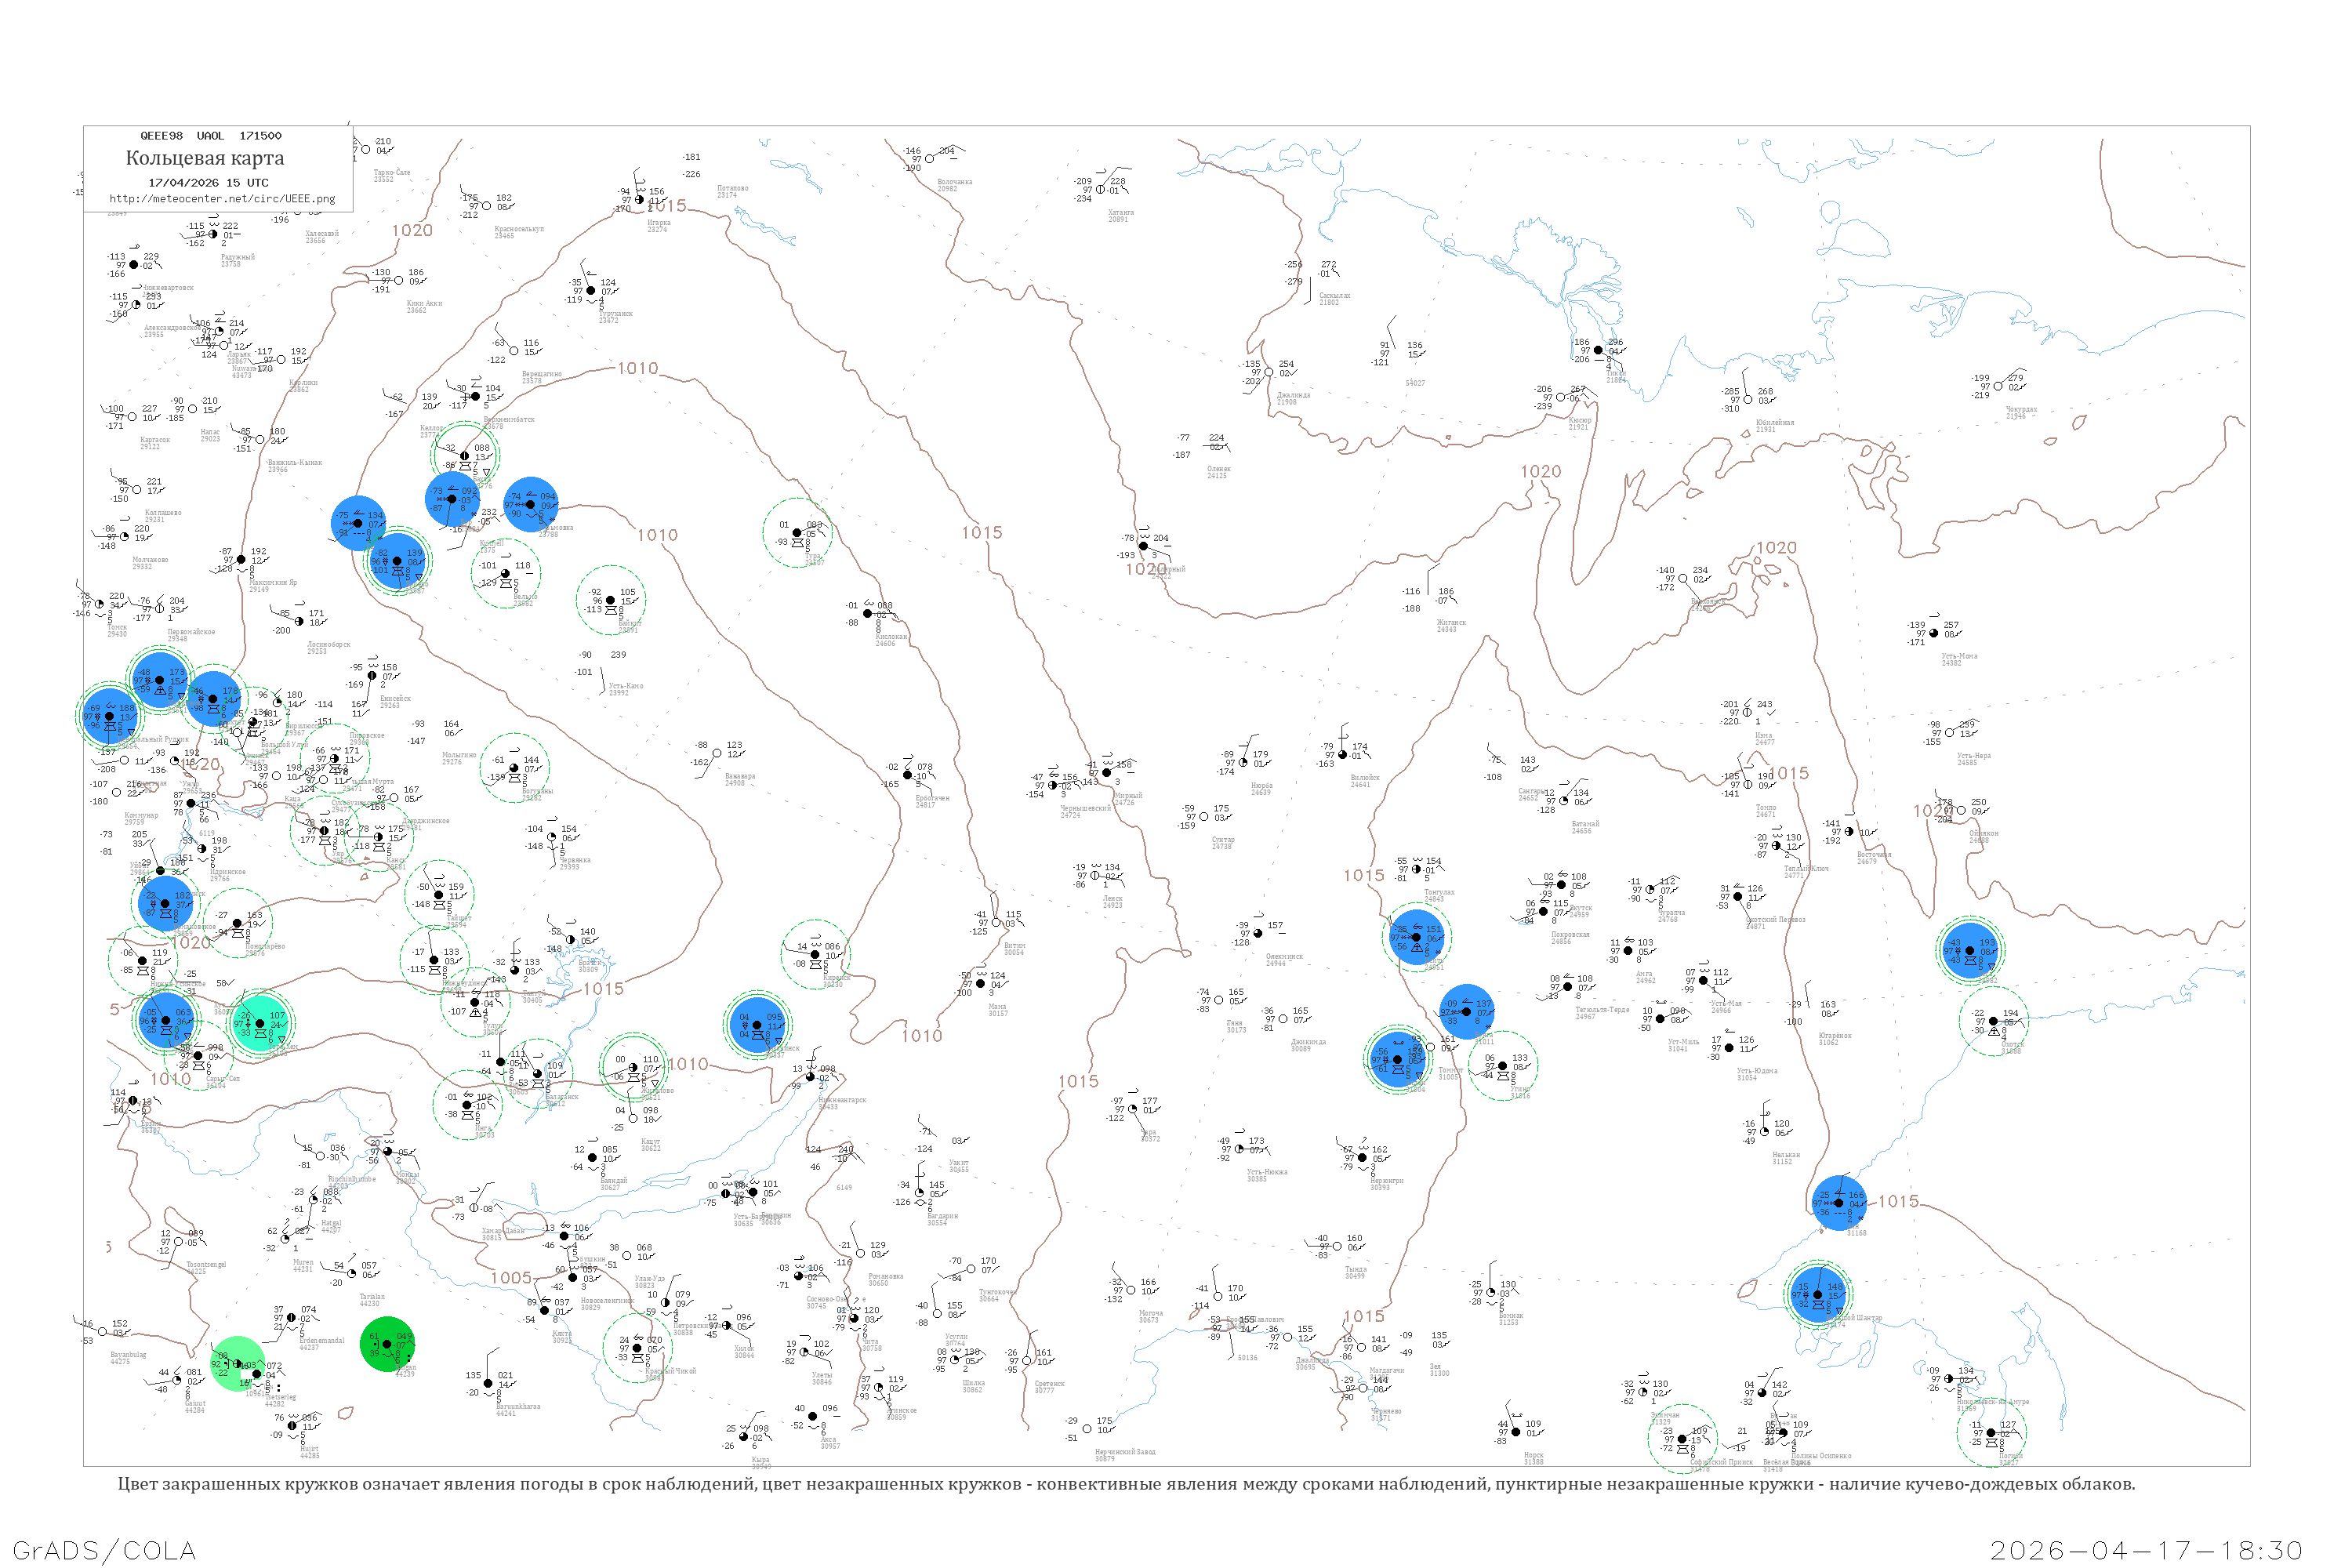The width and height of the screenshot is (2352, 1568).
Task: Click the Николаевск-на-Амуре station label
Action: [x=1992, y=1402]
